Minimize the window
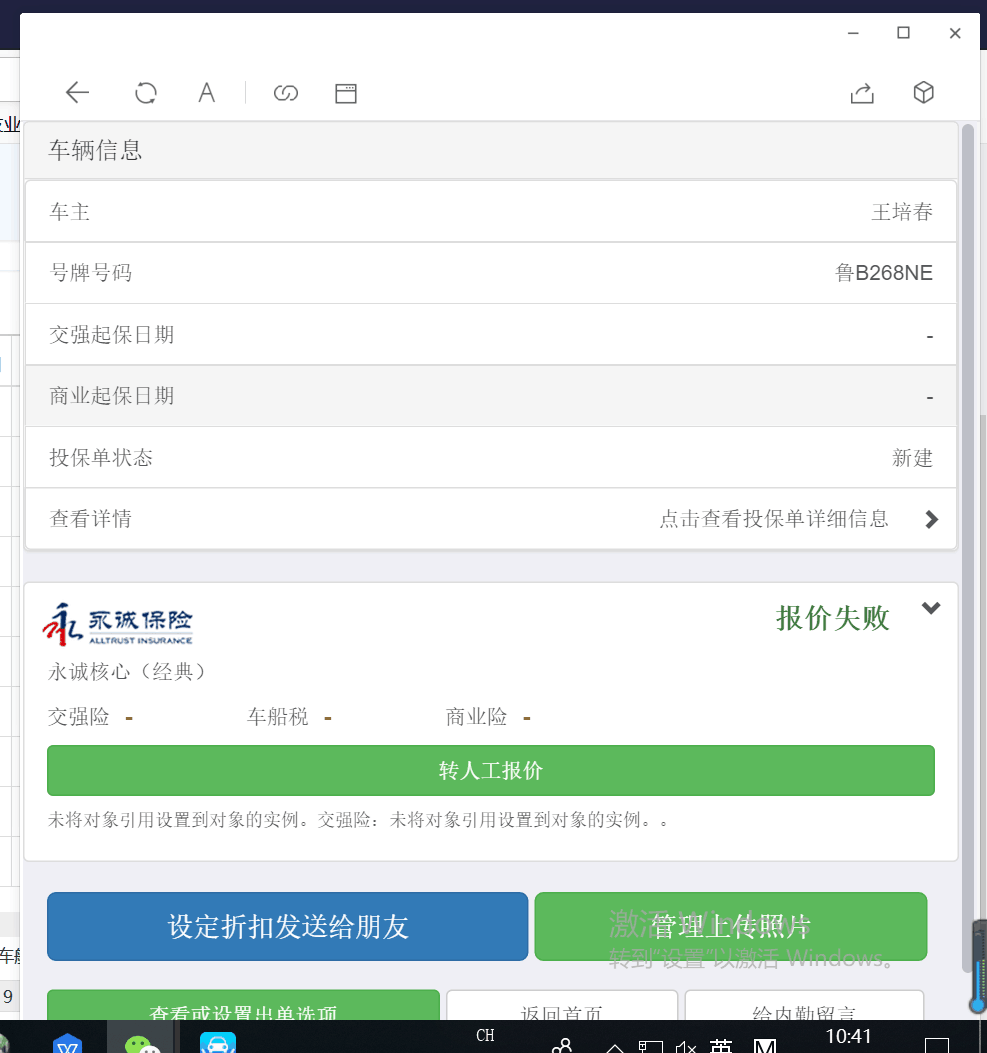Viewport: 987px width, 1053px height. point(853,33)
